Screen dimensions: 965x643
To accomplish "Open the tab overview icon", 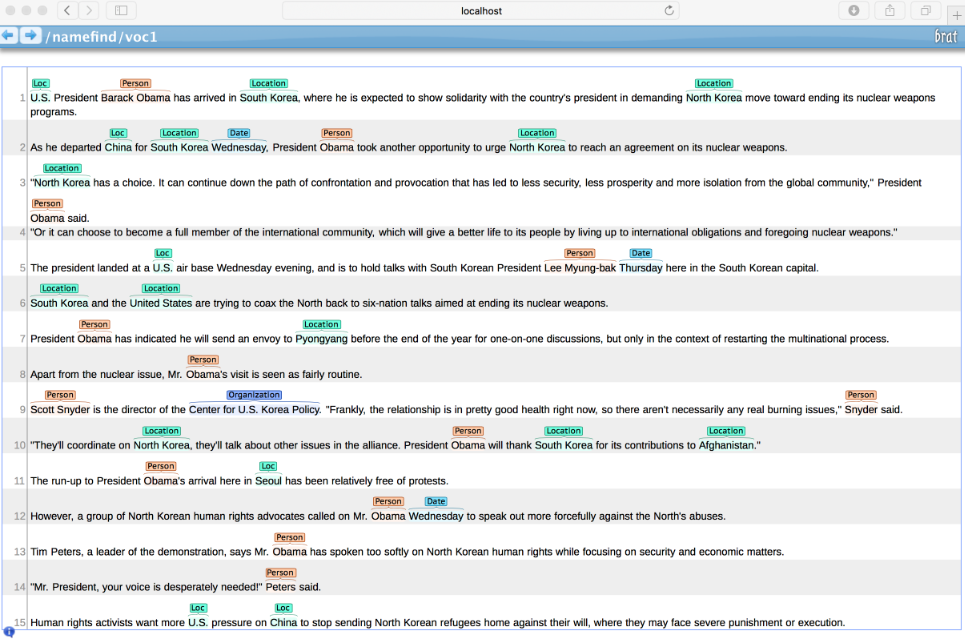I will click(923, 11).
